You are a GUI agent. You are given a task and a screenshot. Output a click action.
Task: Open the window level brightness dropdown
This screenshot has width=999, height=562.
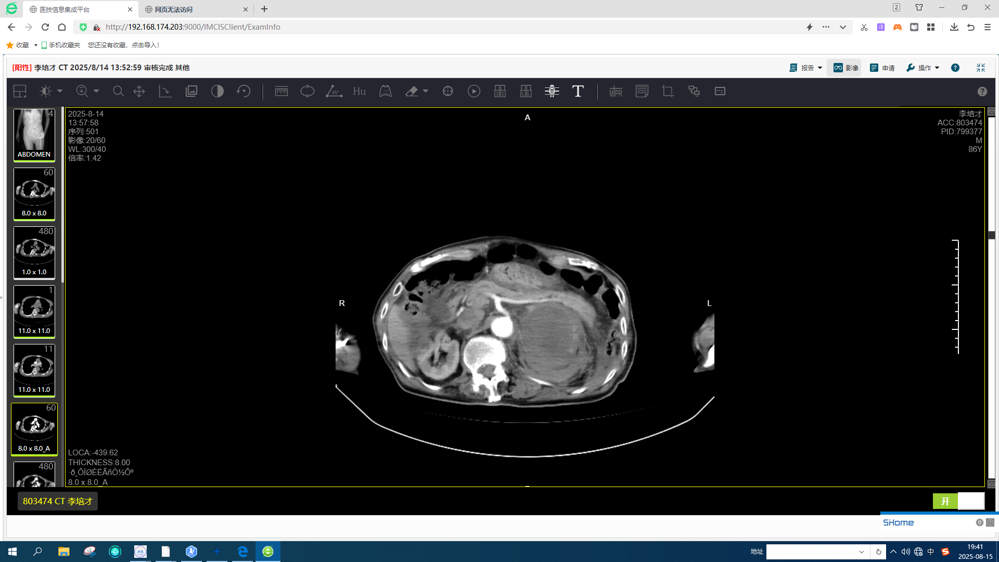coord(60,91)
